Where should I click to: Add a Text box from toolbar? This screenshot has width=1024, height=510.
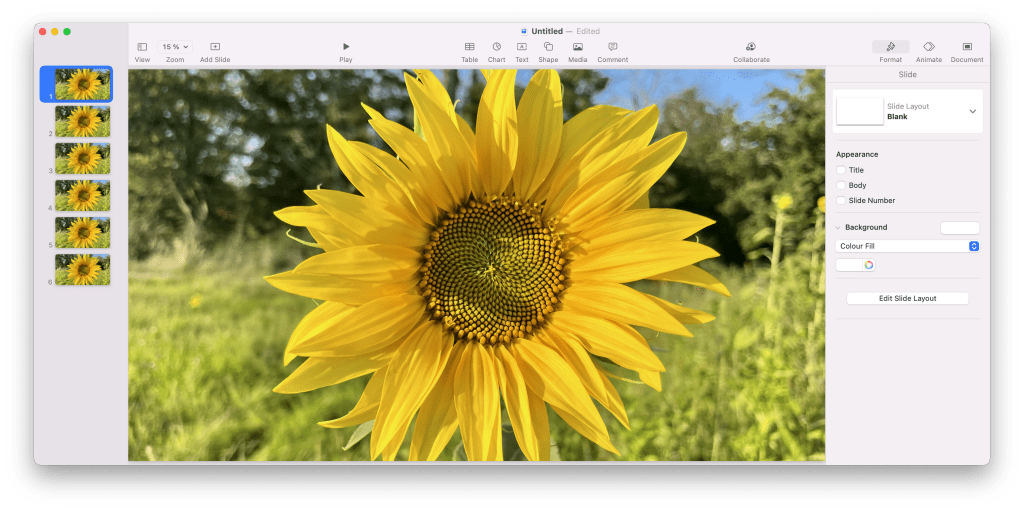pyautogui.click(x=522, y=47)
